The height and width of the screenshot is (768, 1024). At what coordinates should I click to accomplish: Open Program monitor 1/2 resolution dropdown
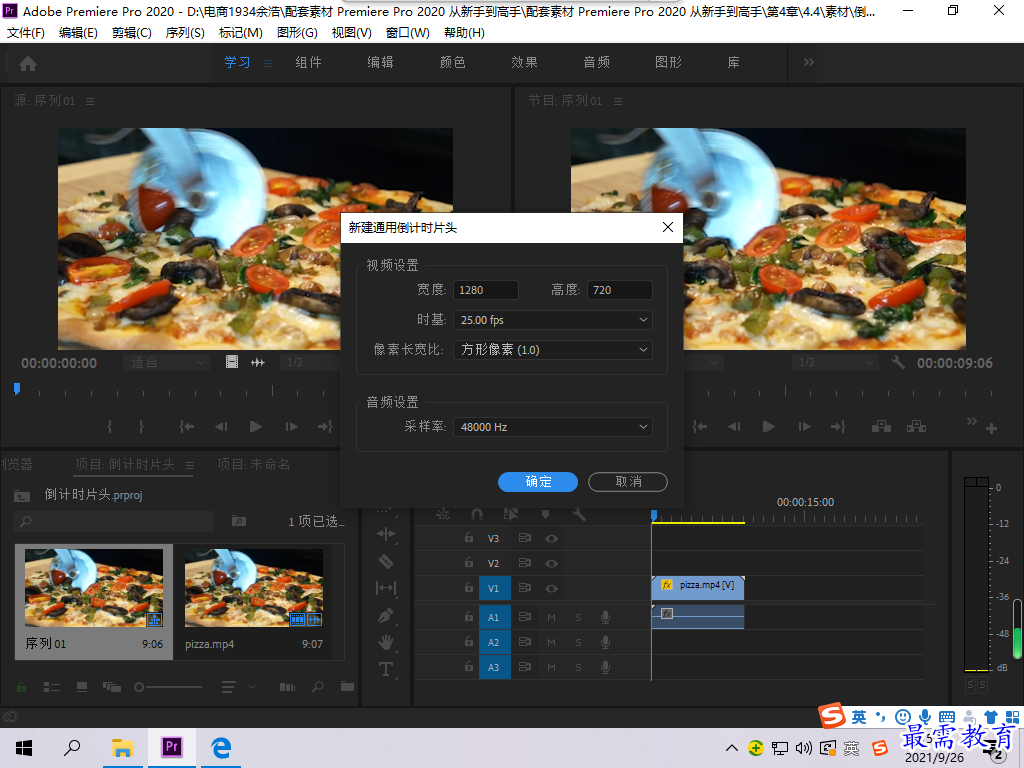836,362
